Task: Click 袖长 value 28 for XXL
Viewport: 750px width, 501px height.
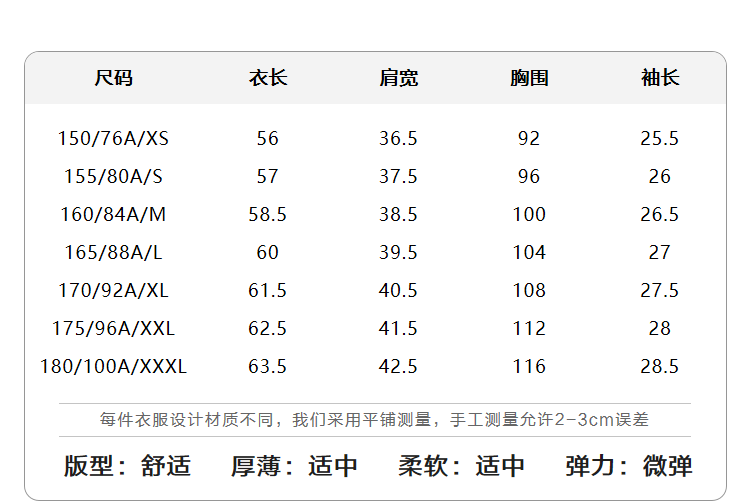Action: (x=660, y=329)
